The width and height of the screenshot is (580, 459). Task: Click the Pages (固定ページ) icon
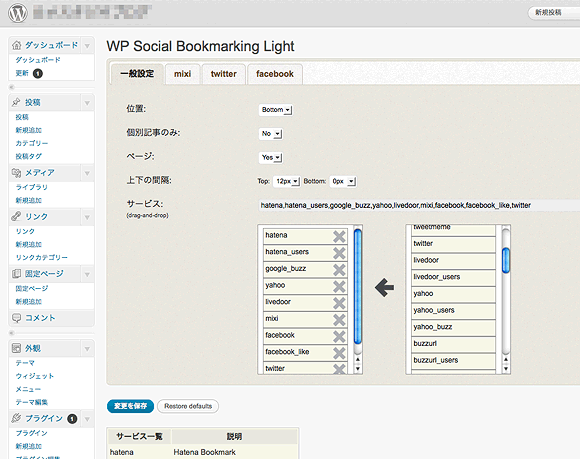(x=16, y=274)
